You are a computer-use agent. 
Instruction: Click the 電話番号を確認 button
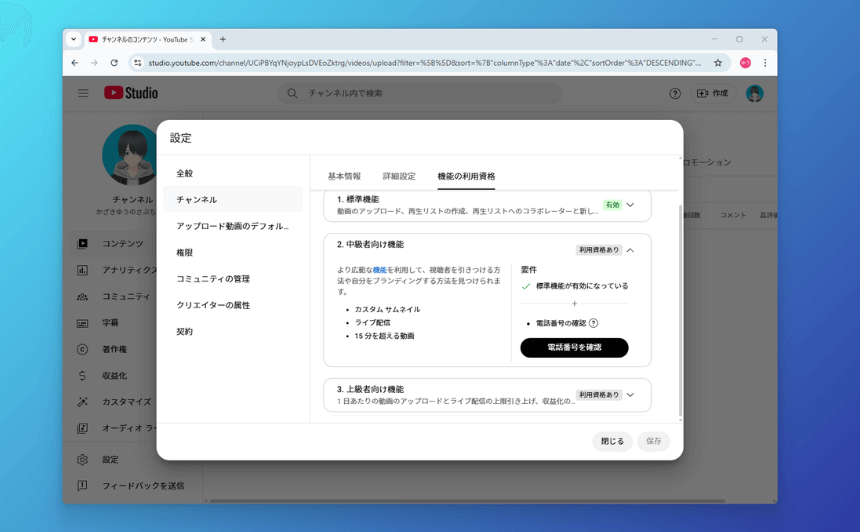point(574,348)
